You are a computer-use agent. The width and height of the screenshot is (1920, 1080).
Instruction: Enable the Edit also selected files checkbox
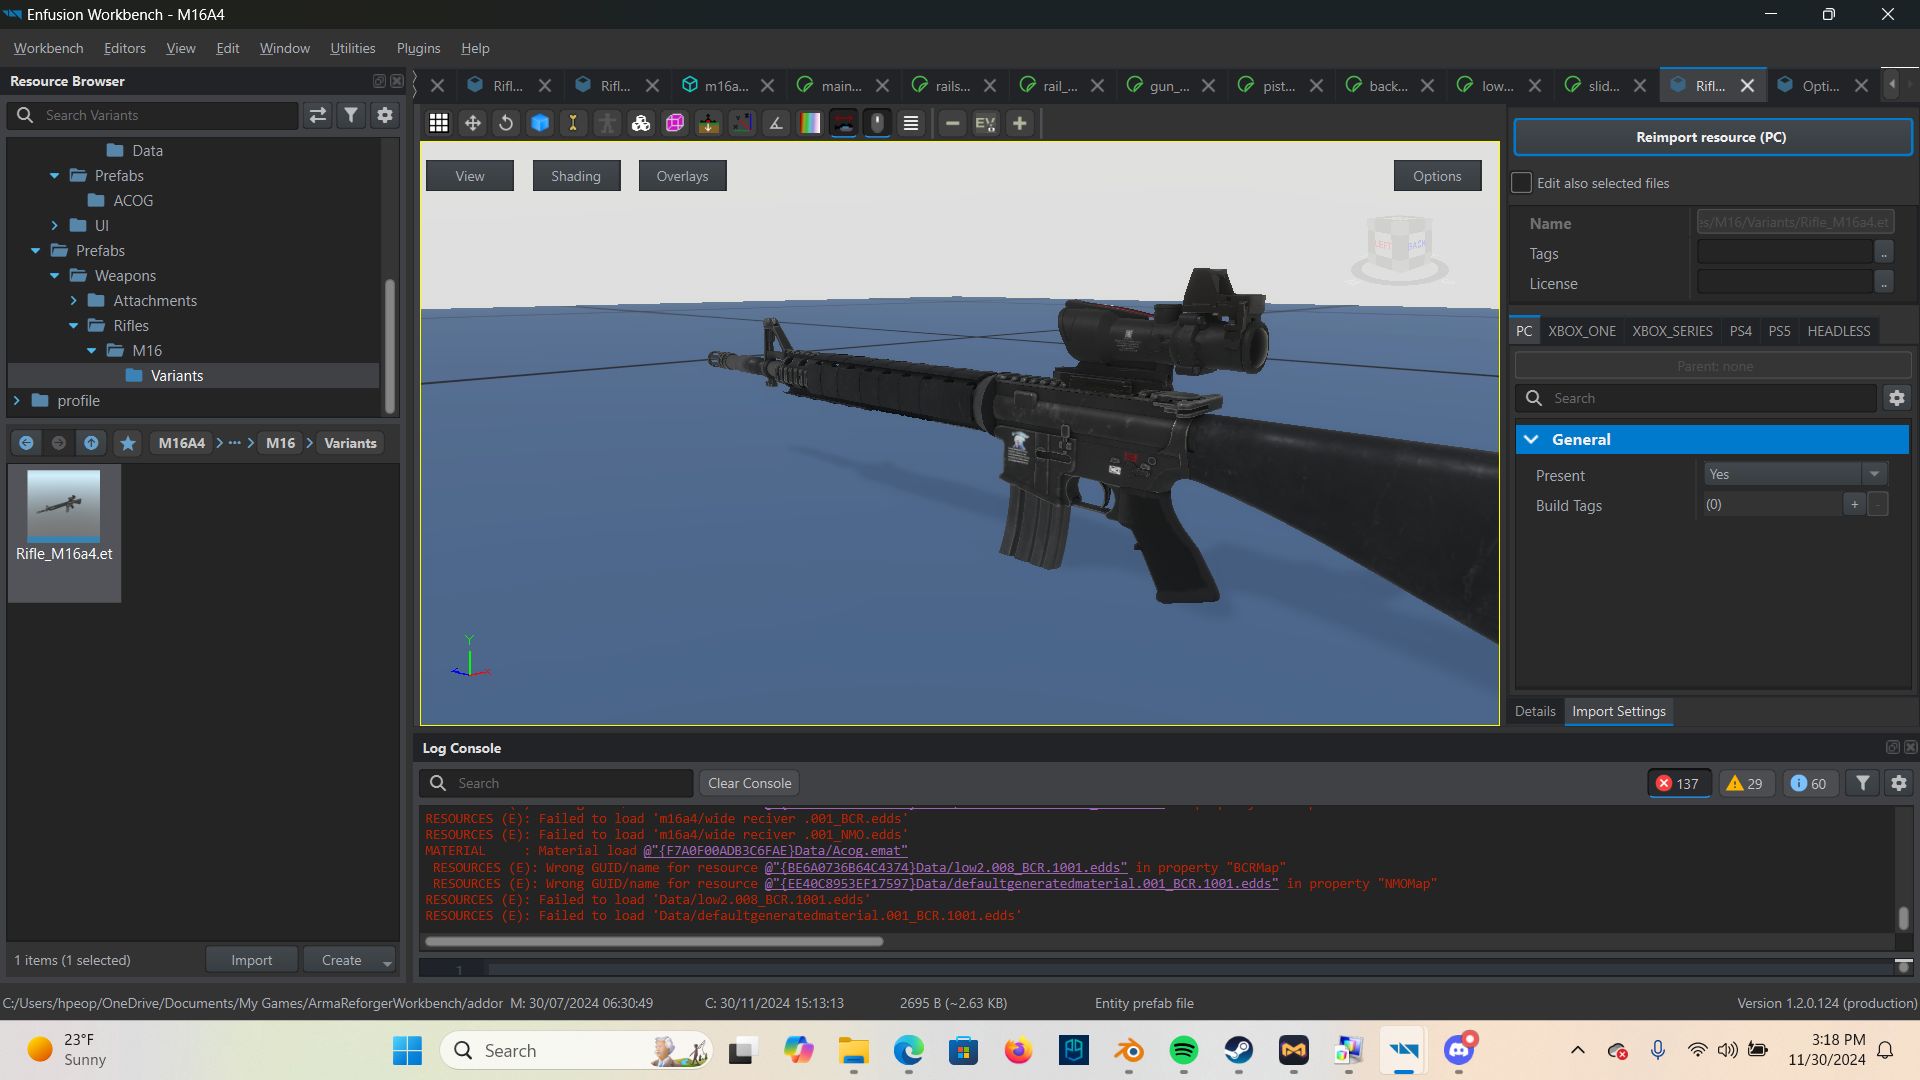click(1521, 183)
